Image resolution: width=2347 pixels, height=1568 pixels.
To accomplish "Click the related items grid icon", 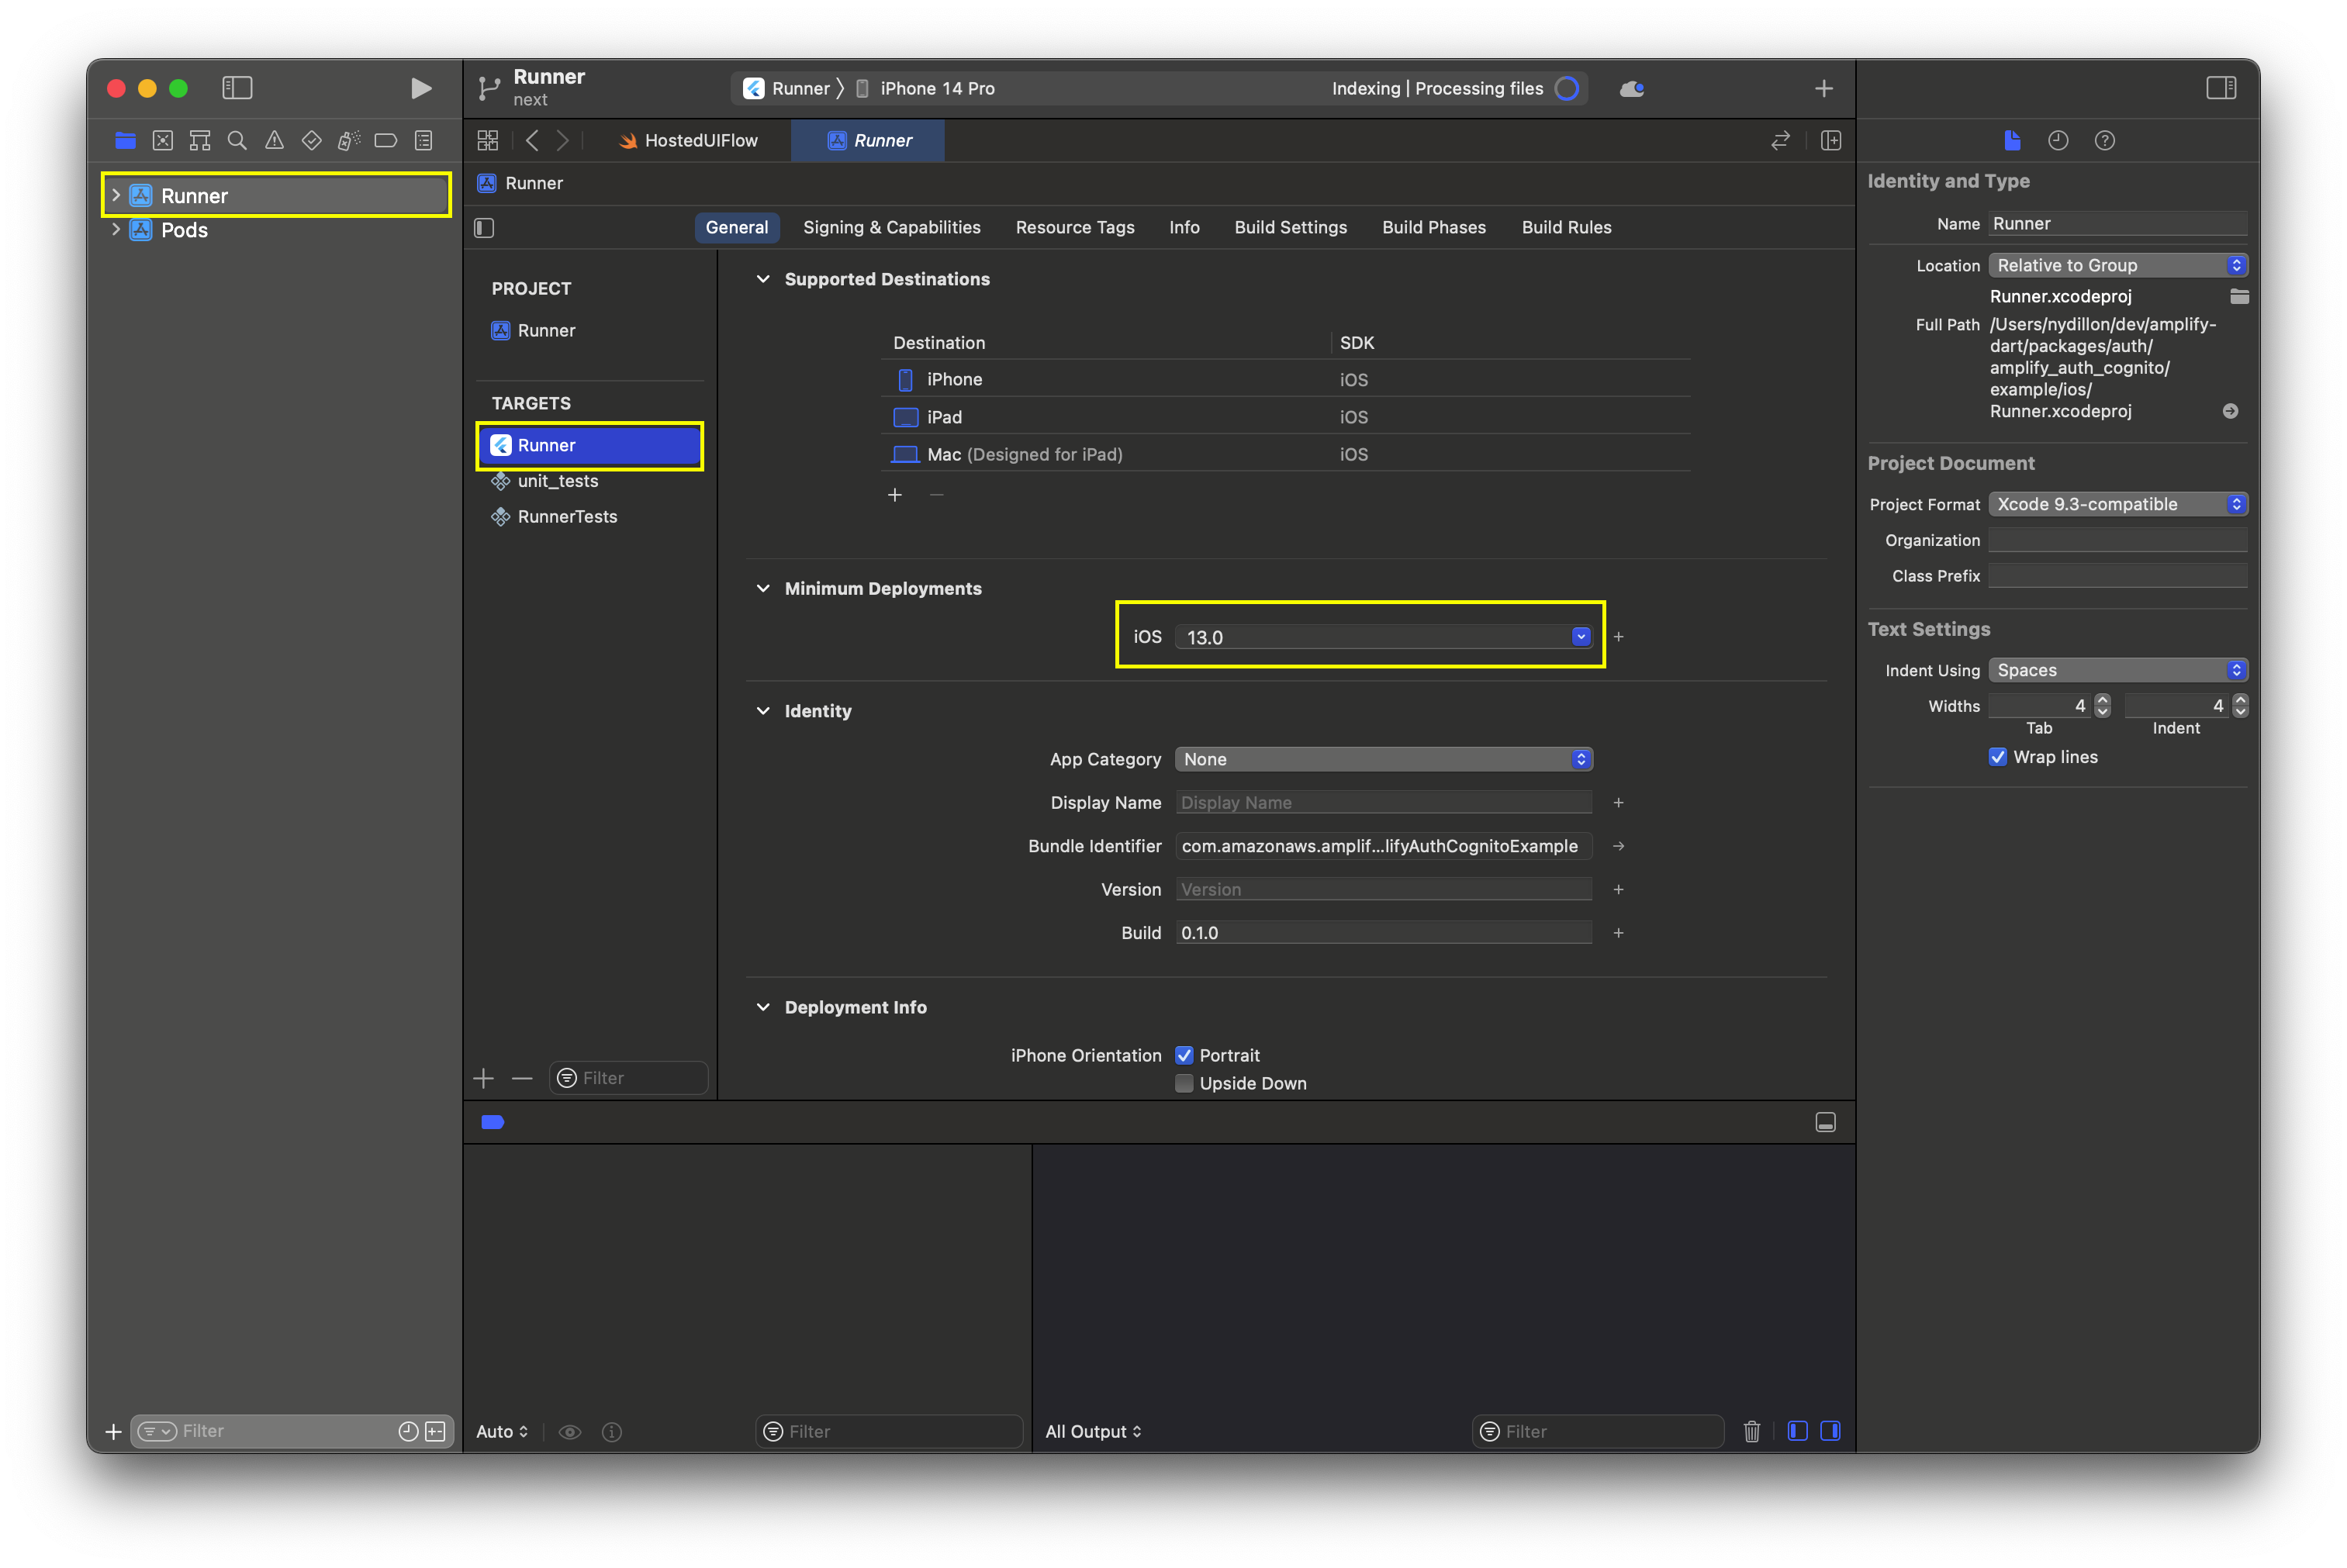I will [x=488, y=141].
